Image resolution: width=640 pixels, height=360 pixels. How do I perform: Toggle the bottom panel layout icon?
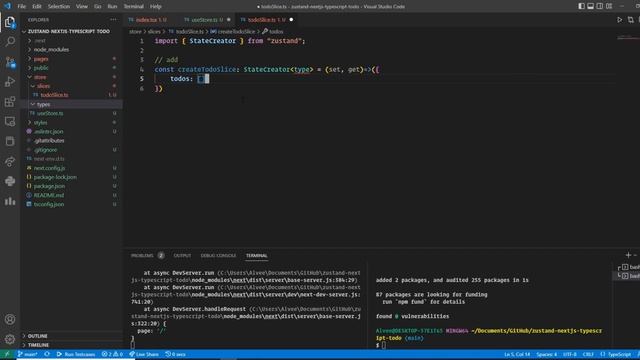pos(591,6)
